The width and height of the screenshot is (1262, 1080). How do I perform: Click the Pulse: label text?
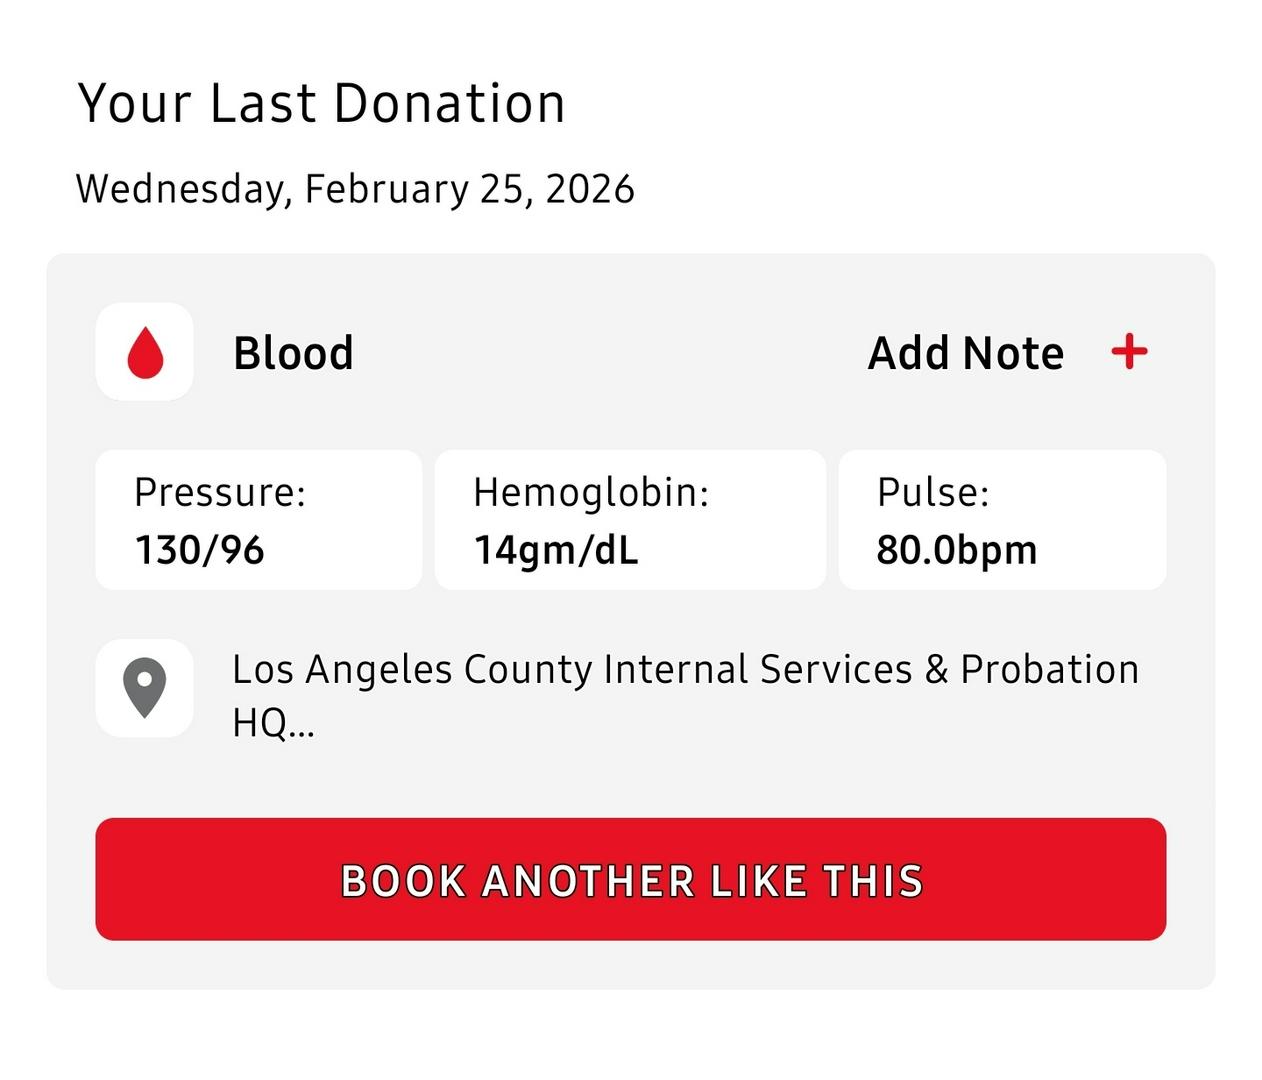(933, 492)
